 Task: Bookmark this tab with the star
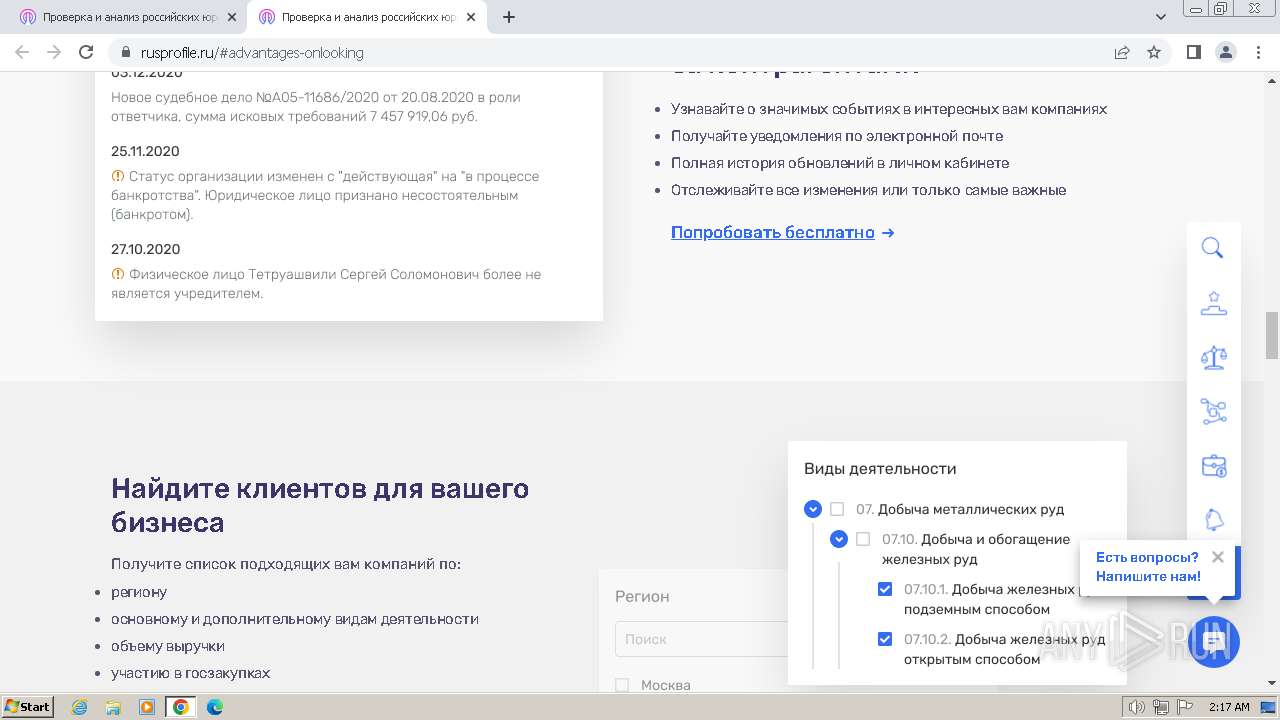tap(1154, 52)
